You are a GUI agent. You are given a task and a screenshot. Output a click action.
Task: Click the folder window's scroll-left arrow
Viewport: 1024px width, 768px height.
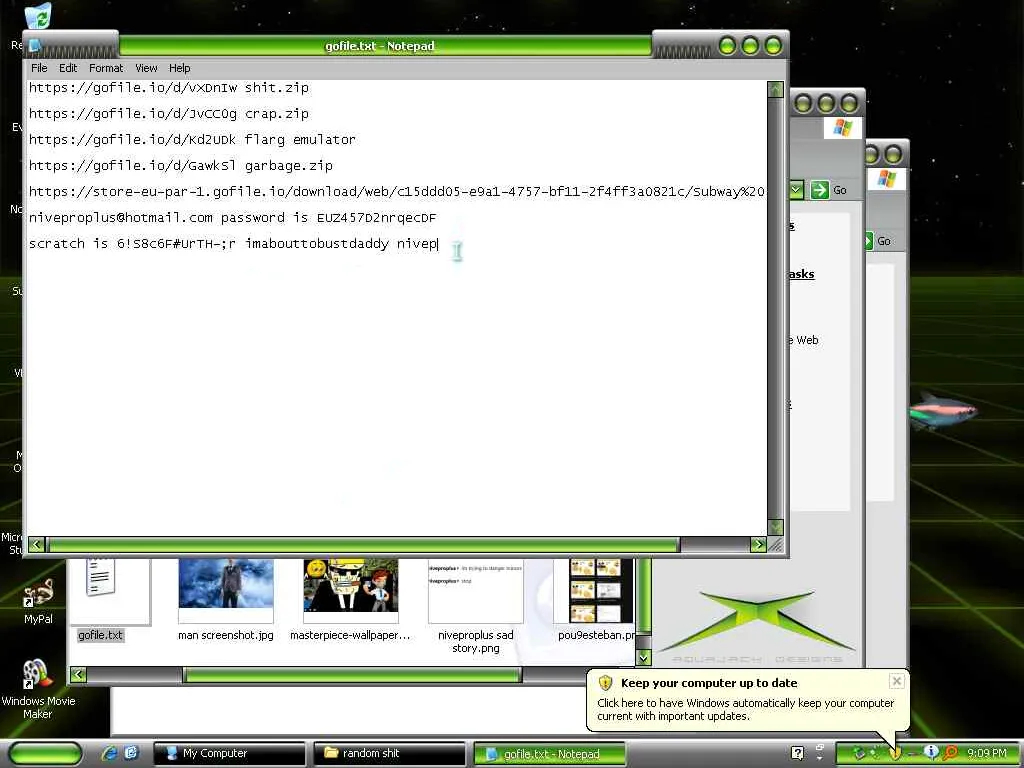pyautogui.click(x=78, y=675)
